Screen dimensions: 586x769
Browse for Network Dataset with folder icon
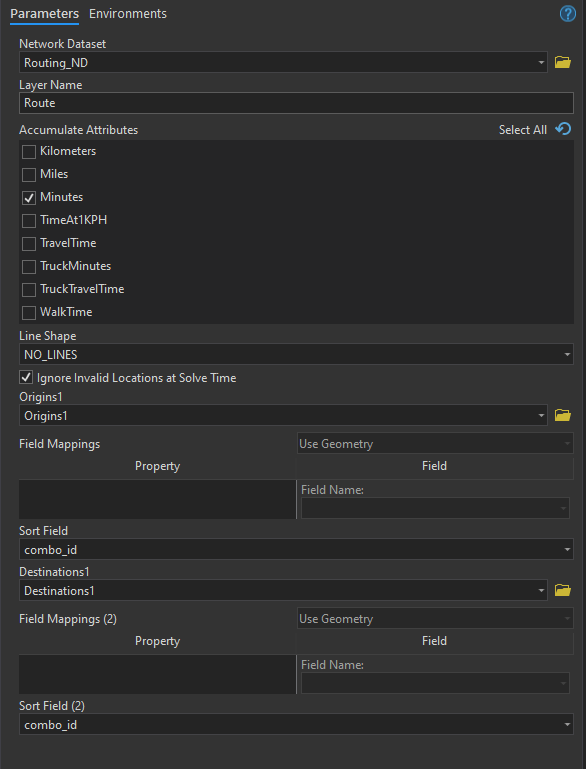562,62
